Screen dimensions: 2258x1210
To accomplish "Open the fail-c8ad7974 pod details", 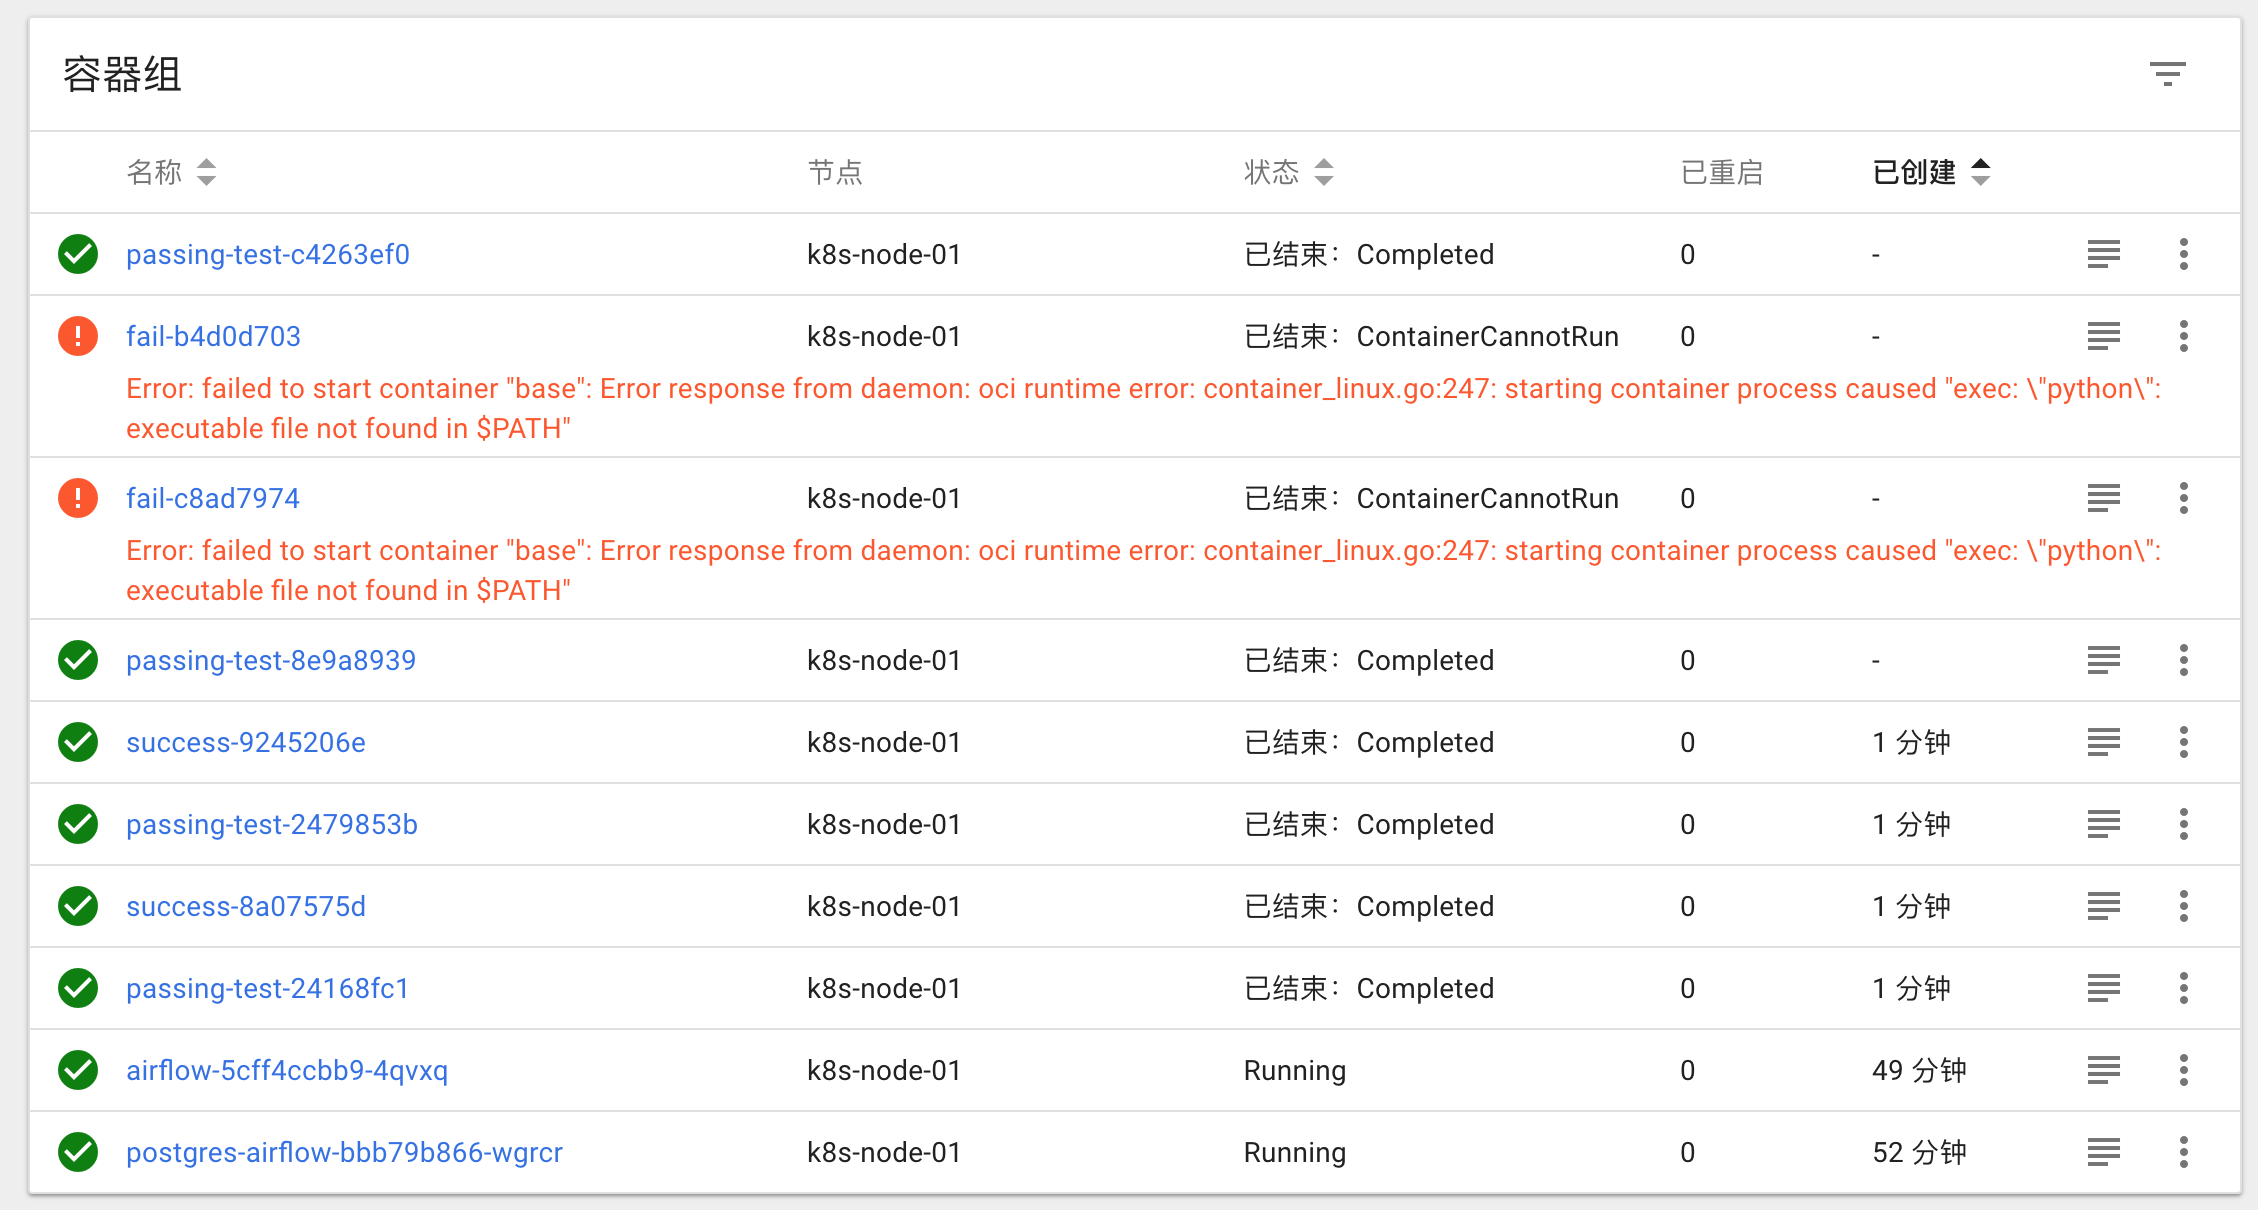I will [213, 498].
